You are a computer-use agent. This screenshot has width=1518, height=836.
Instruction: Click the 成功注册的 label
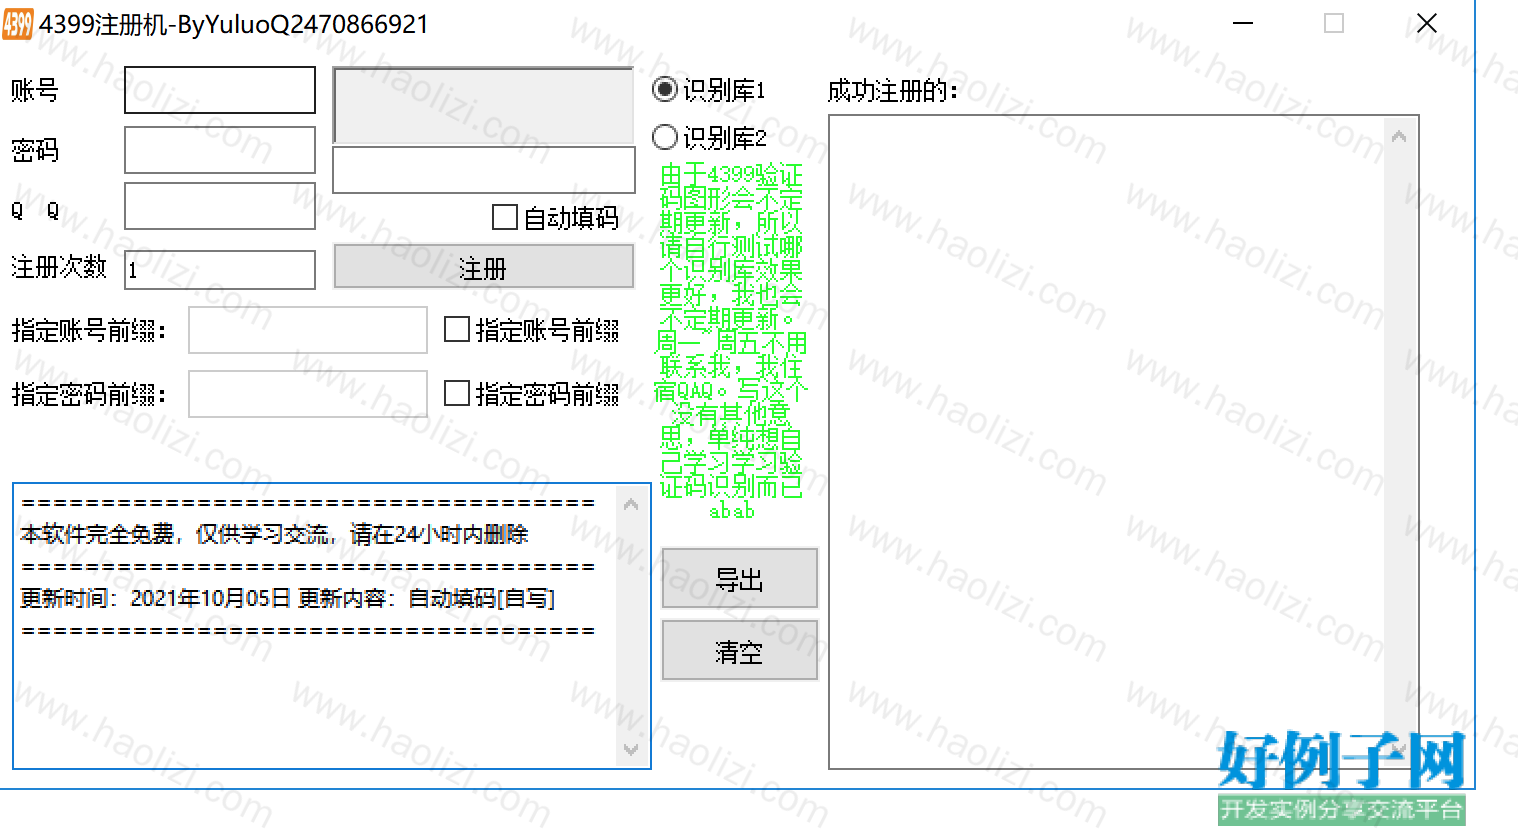(893, 91)
